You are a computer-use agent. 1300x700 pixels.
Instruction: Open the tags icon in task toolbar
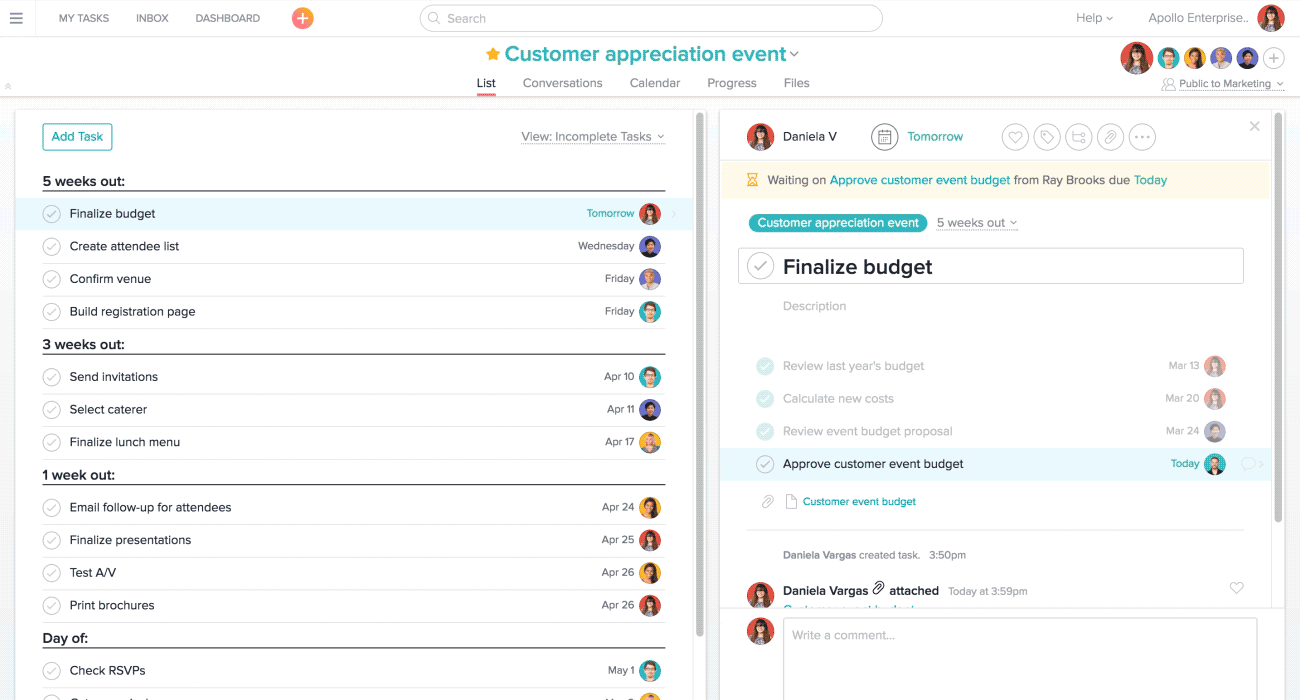[x=1047, y=137]
